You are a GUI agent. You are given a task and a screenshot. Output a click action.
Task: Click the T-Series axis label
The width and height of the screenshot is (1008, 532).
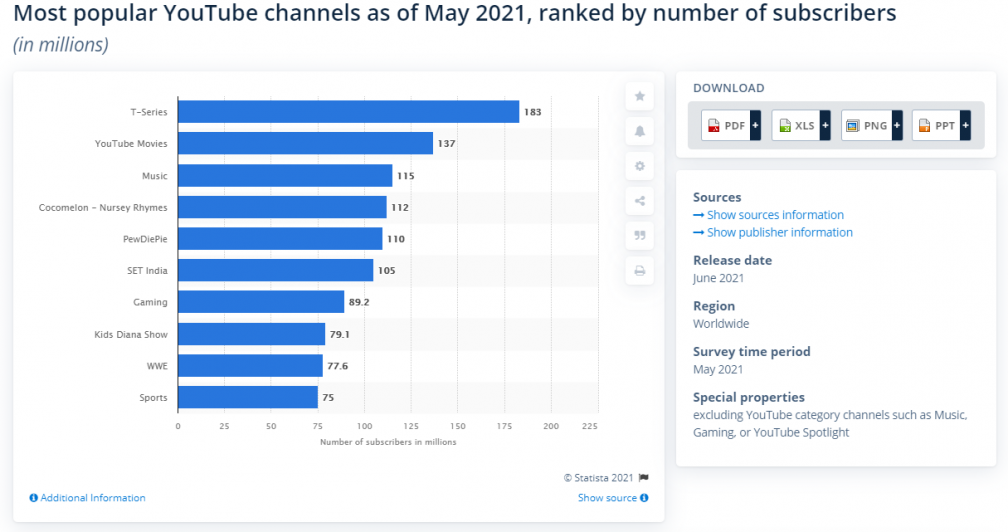coord(148,112)
